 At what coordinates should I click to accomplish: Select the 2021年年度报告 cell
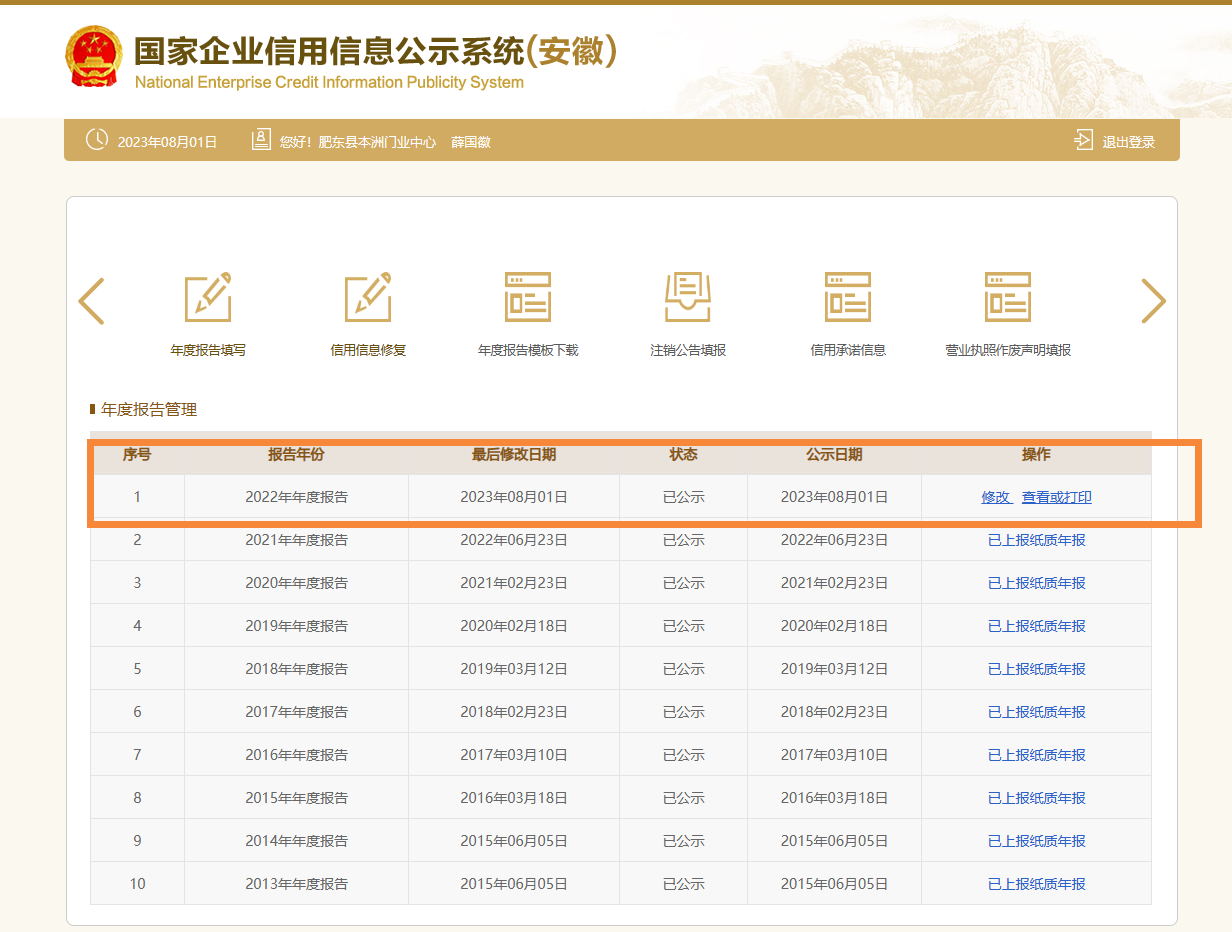click(x=296, y=540)
